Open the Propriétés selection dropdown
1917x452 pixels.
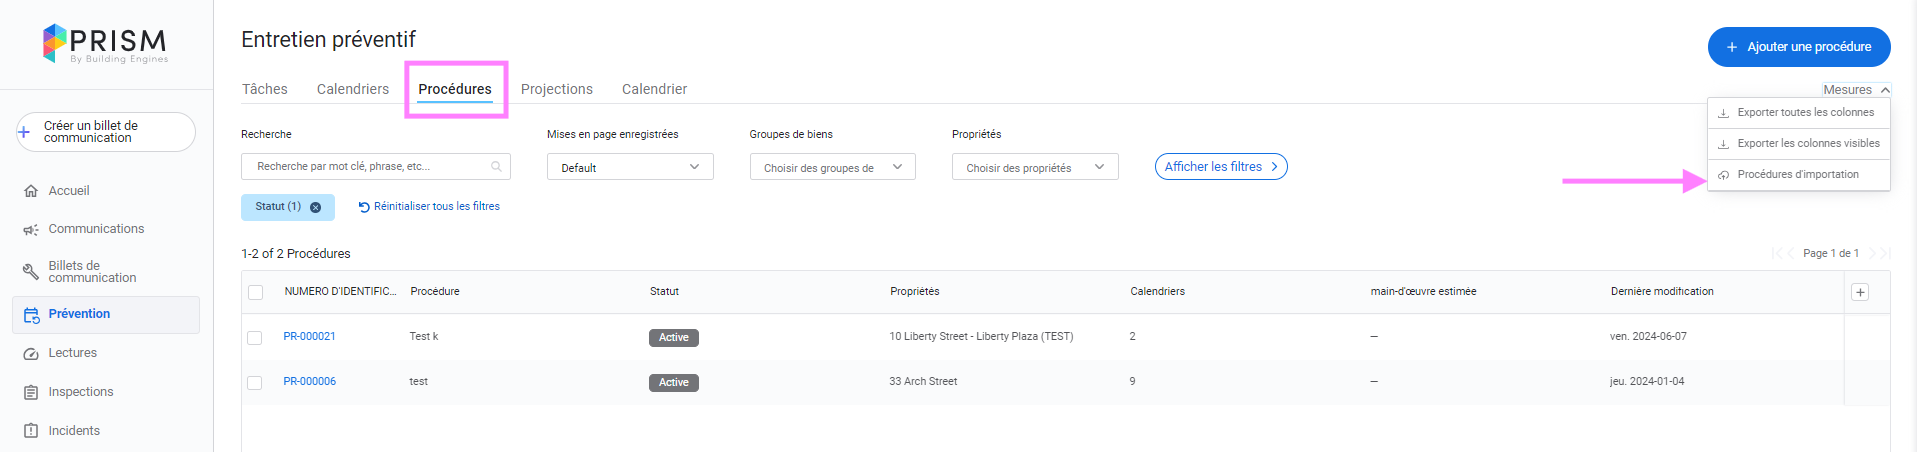[x=1034, y=167]
